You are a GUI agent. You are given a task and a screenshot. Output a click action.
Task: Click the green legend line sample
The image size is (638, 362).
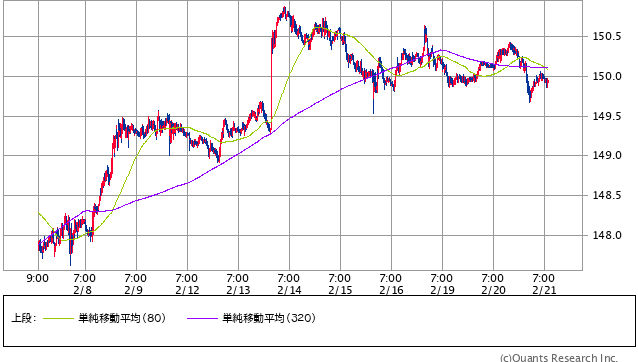(59, 318)
